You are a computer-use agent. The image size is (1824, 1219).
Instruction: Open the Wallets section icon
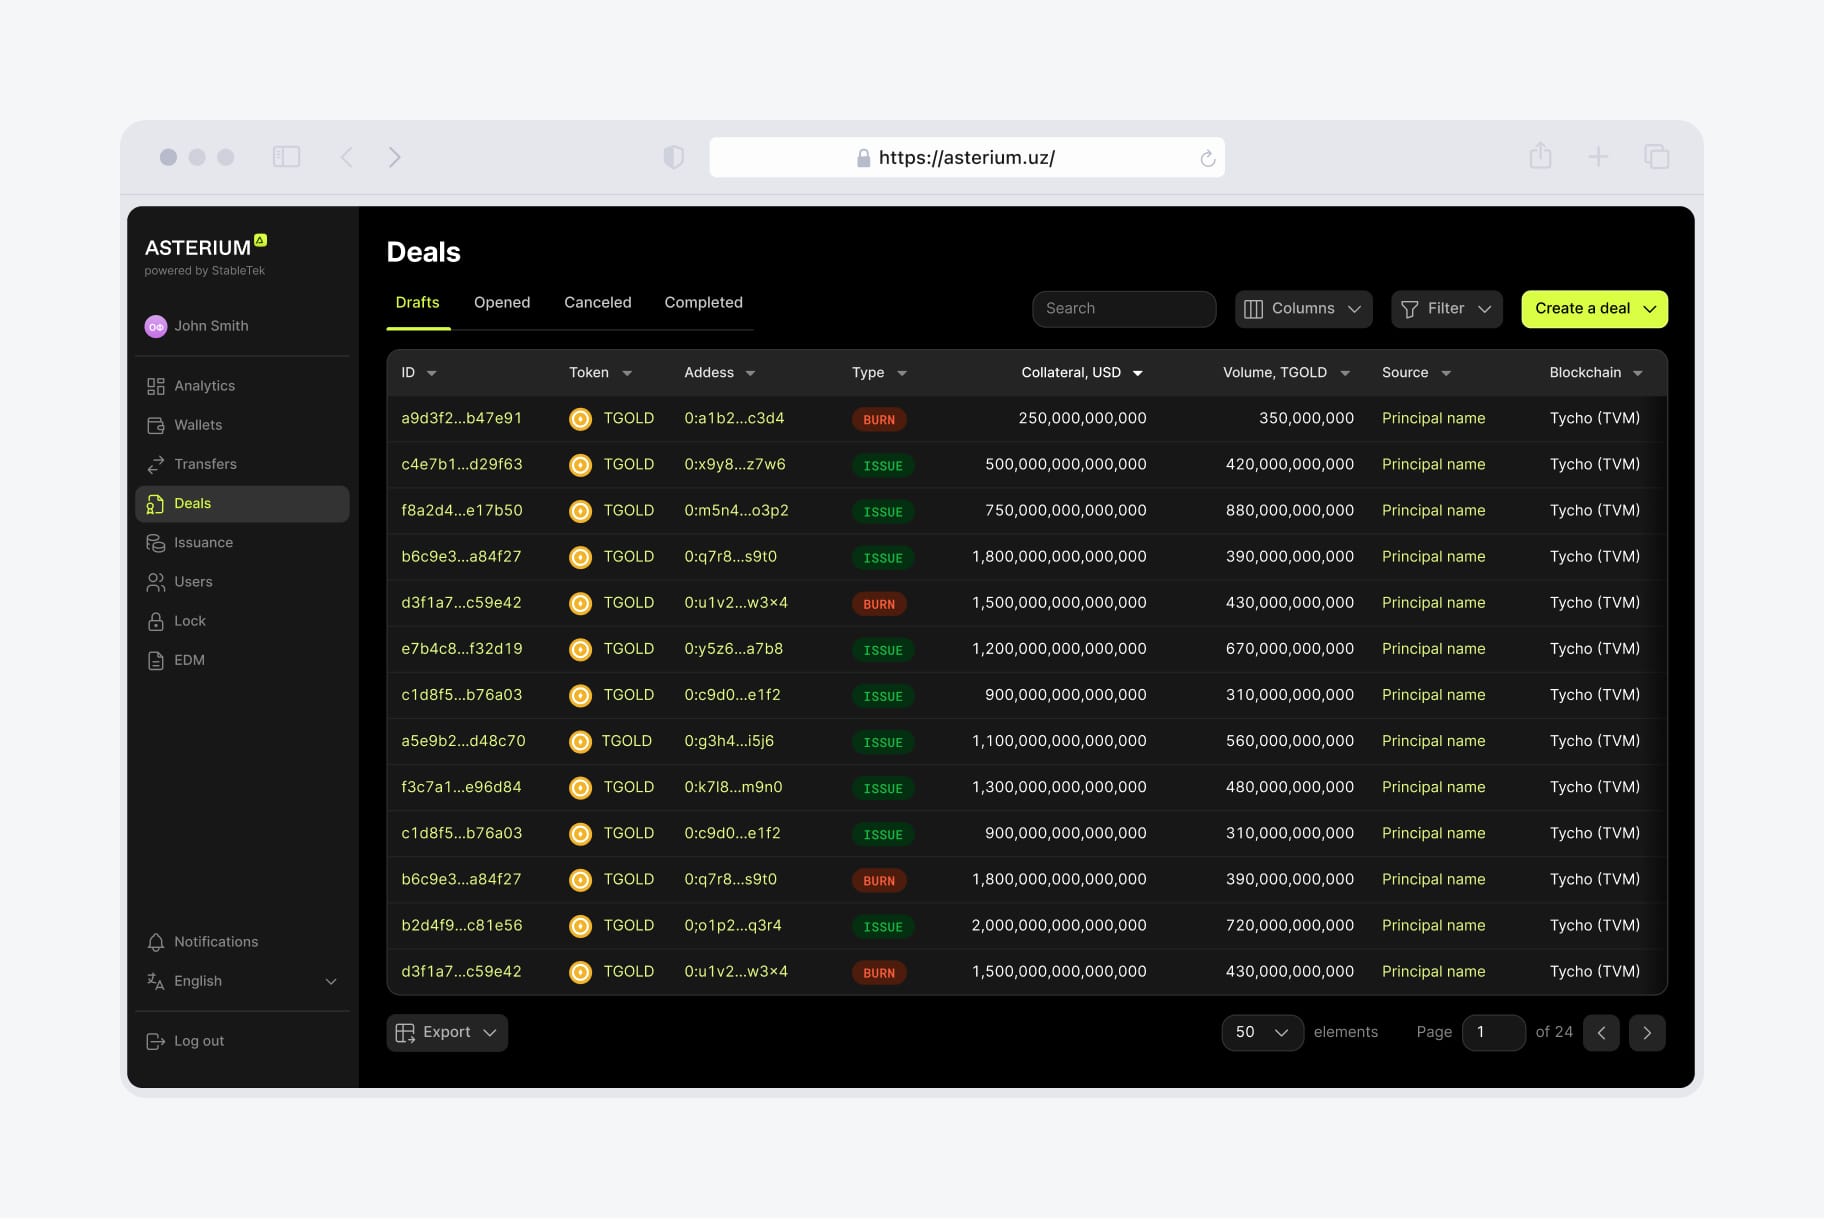[x=156, y=425]
